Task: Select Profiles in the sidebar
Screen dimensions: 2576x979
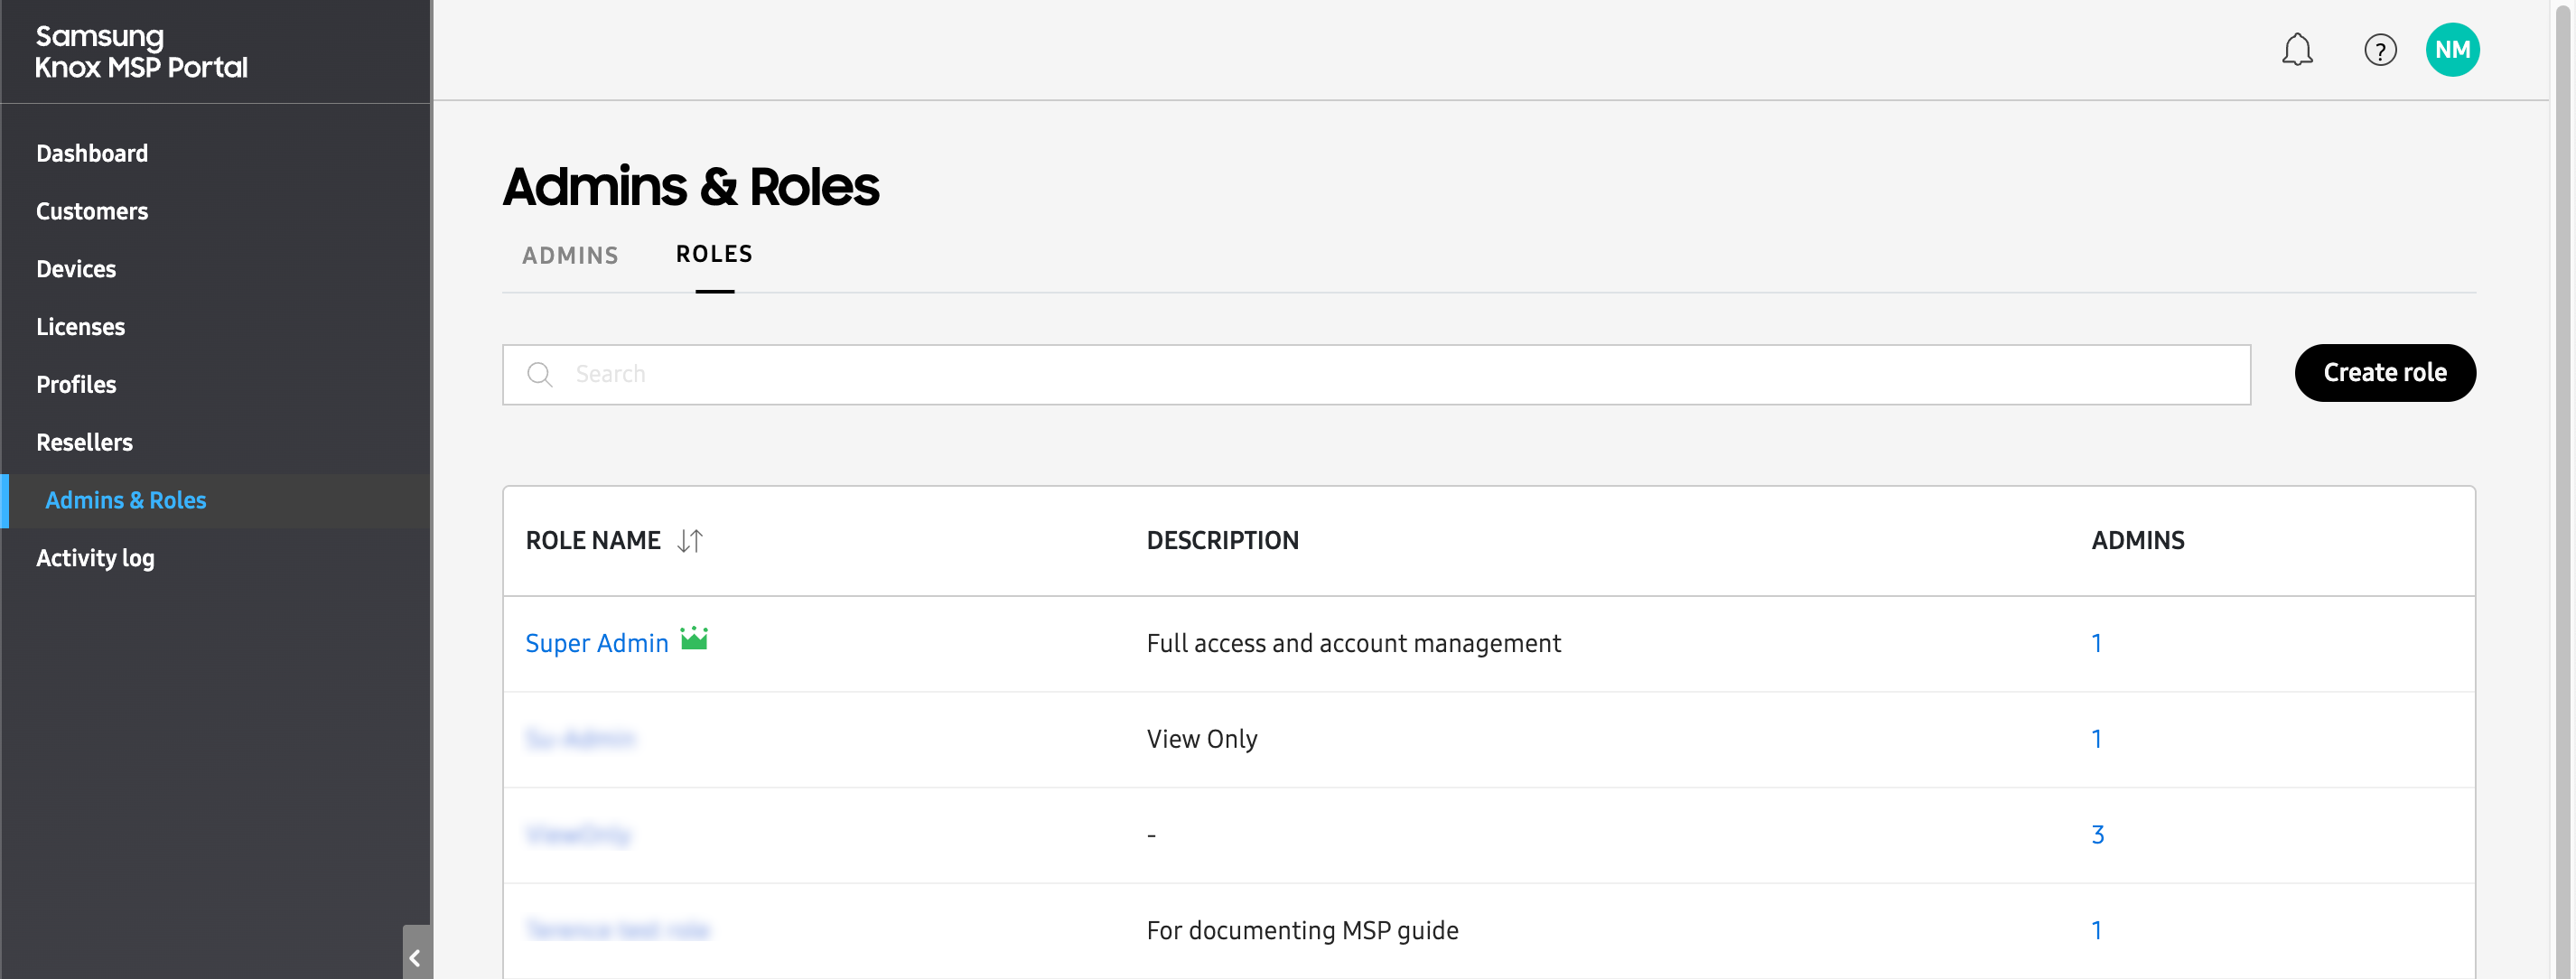Action: point(76,385)
